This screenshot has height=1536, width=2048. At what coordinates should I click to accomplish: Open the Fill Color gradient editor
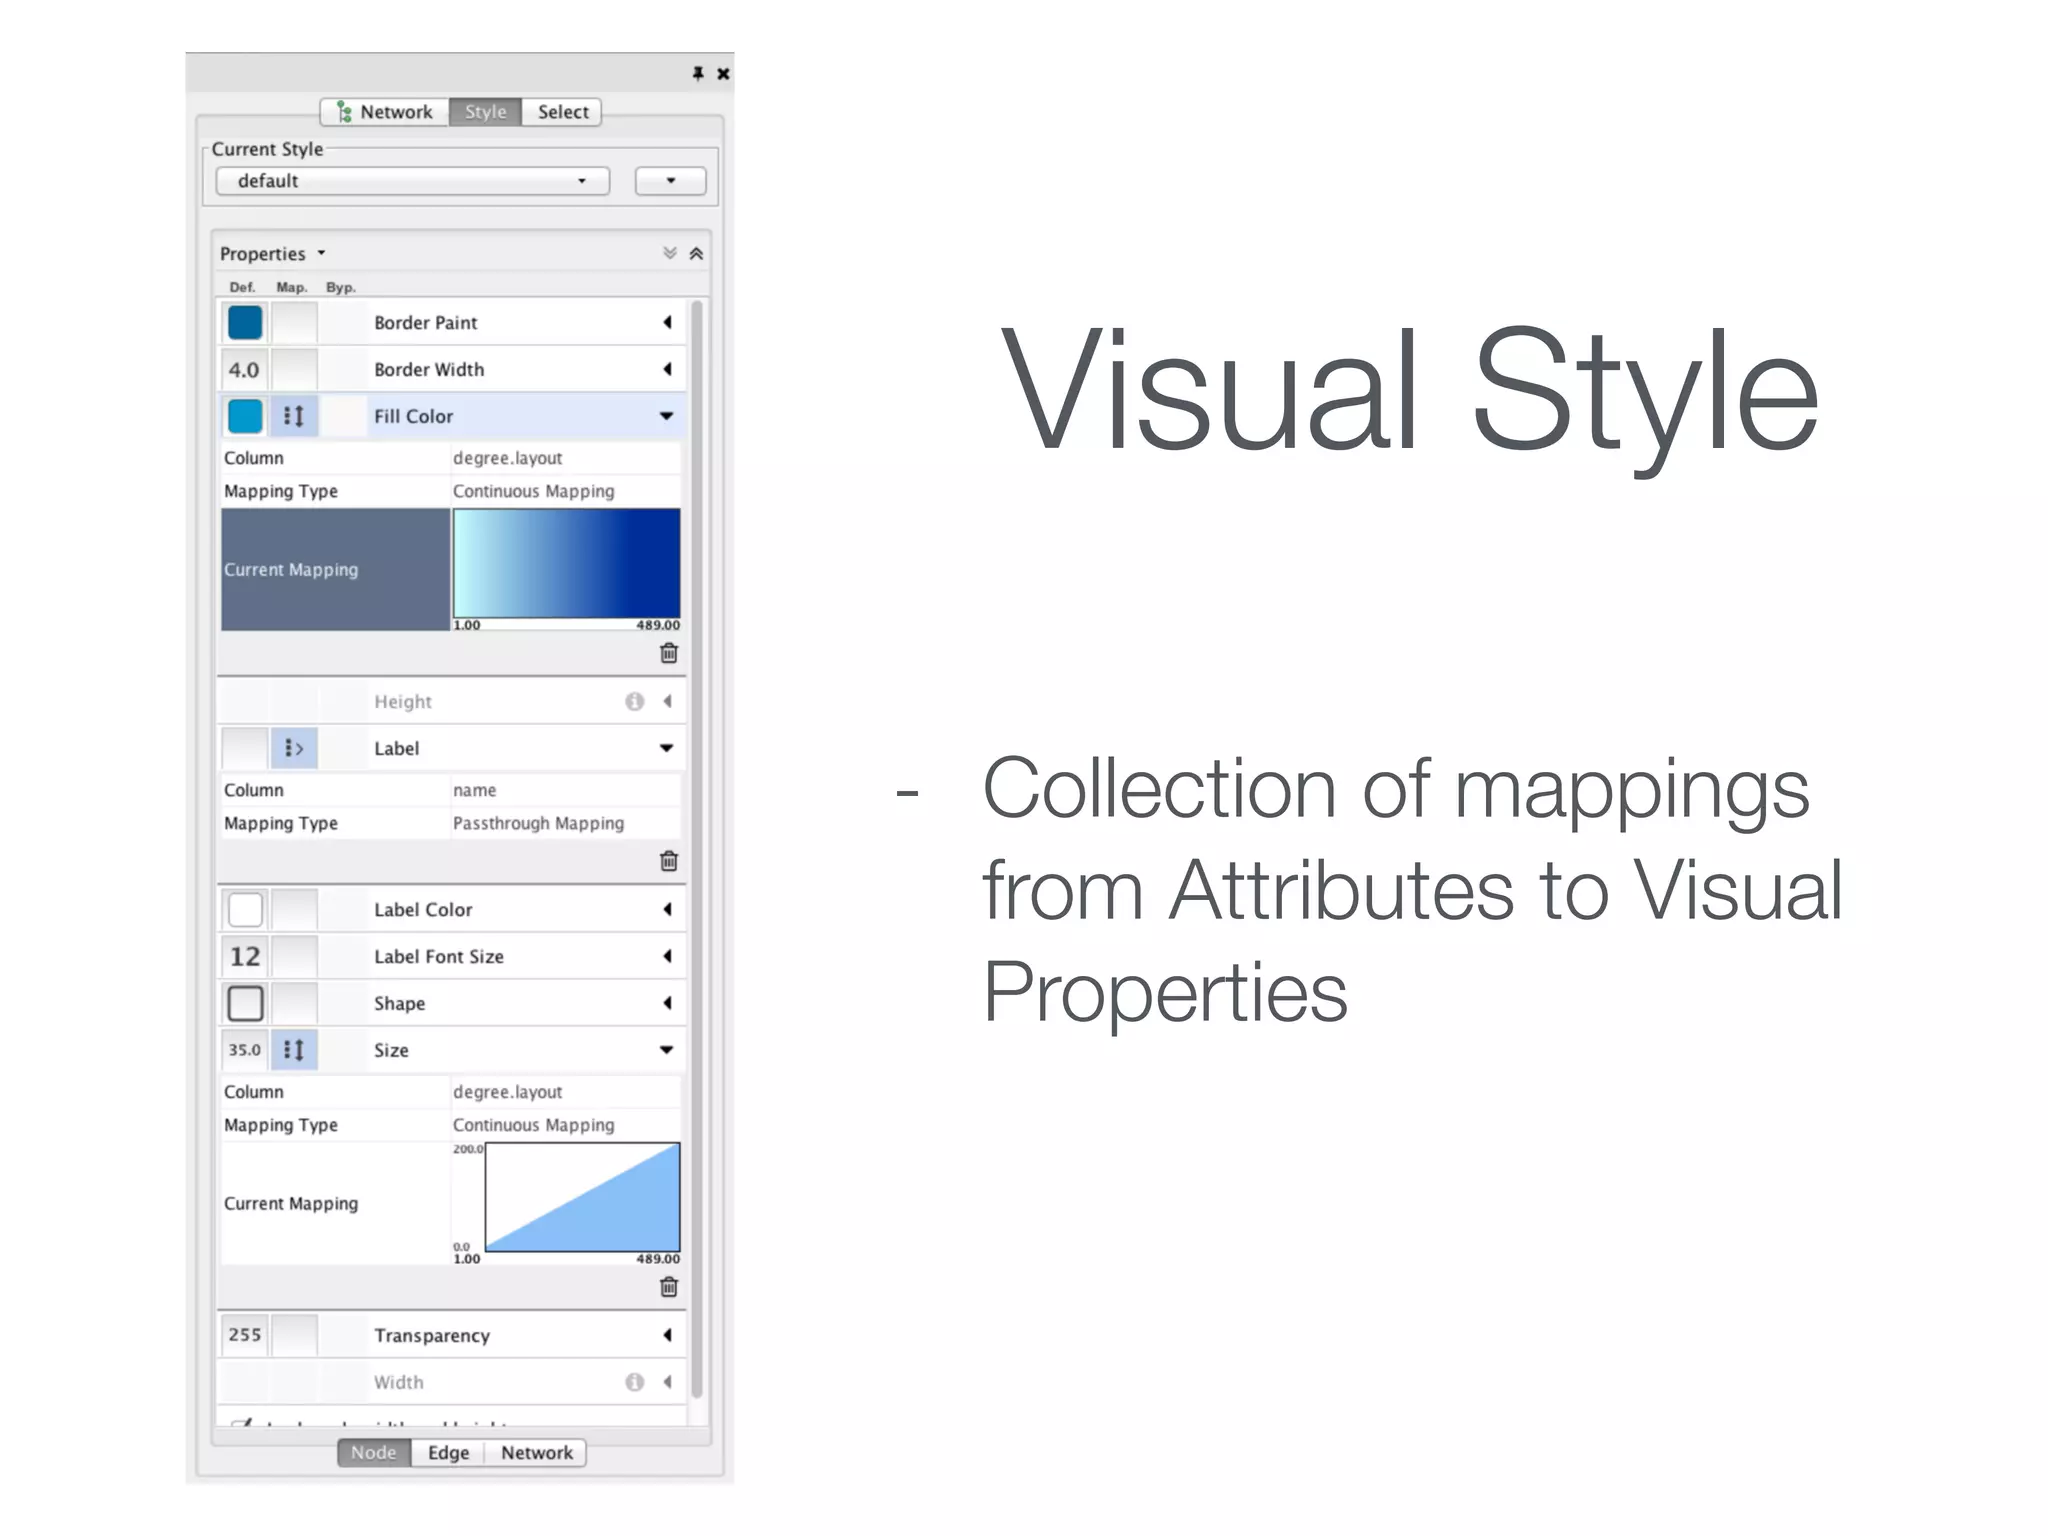pyautogui.click(x=566, y=570)
